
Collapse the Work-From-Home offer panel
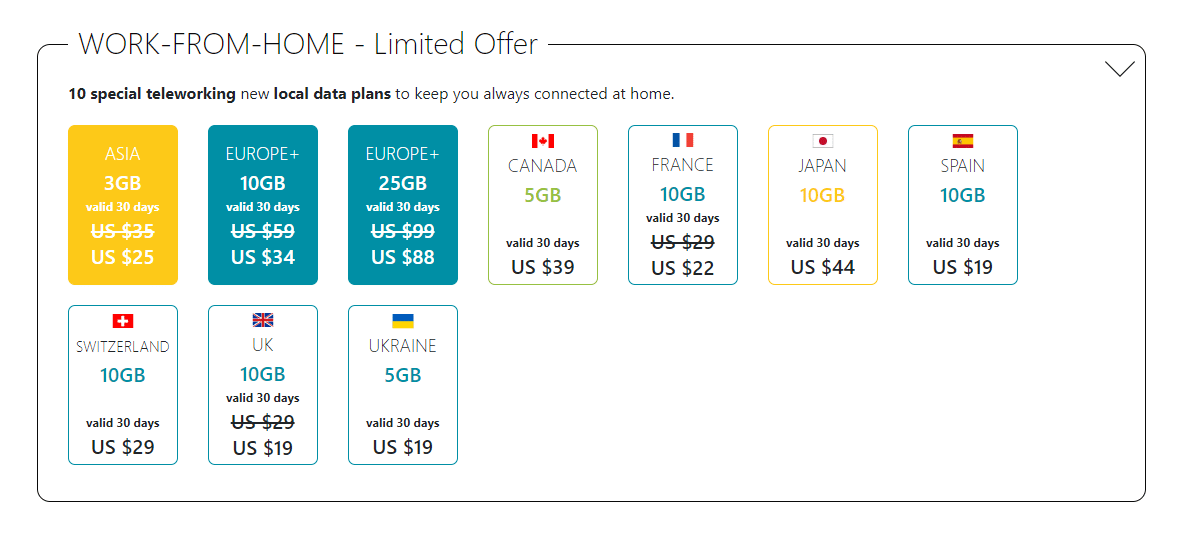pos(1119,69)
